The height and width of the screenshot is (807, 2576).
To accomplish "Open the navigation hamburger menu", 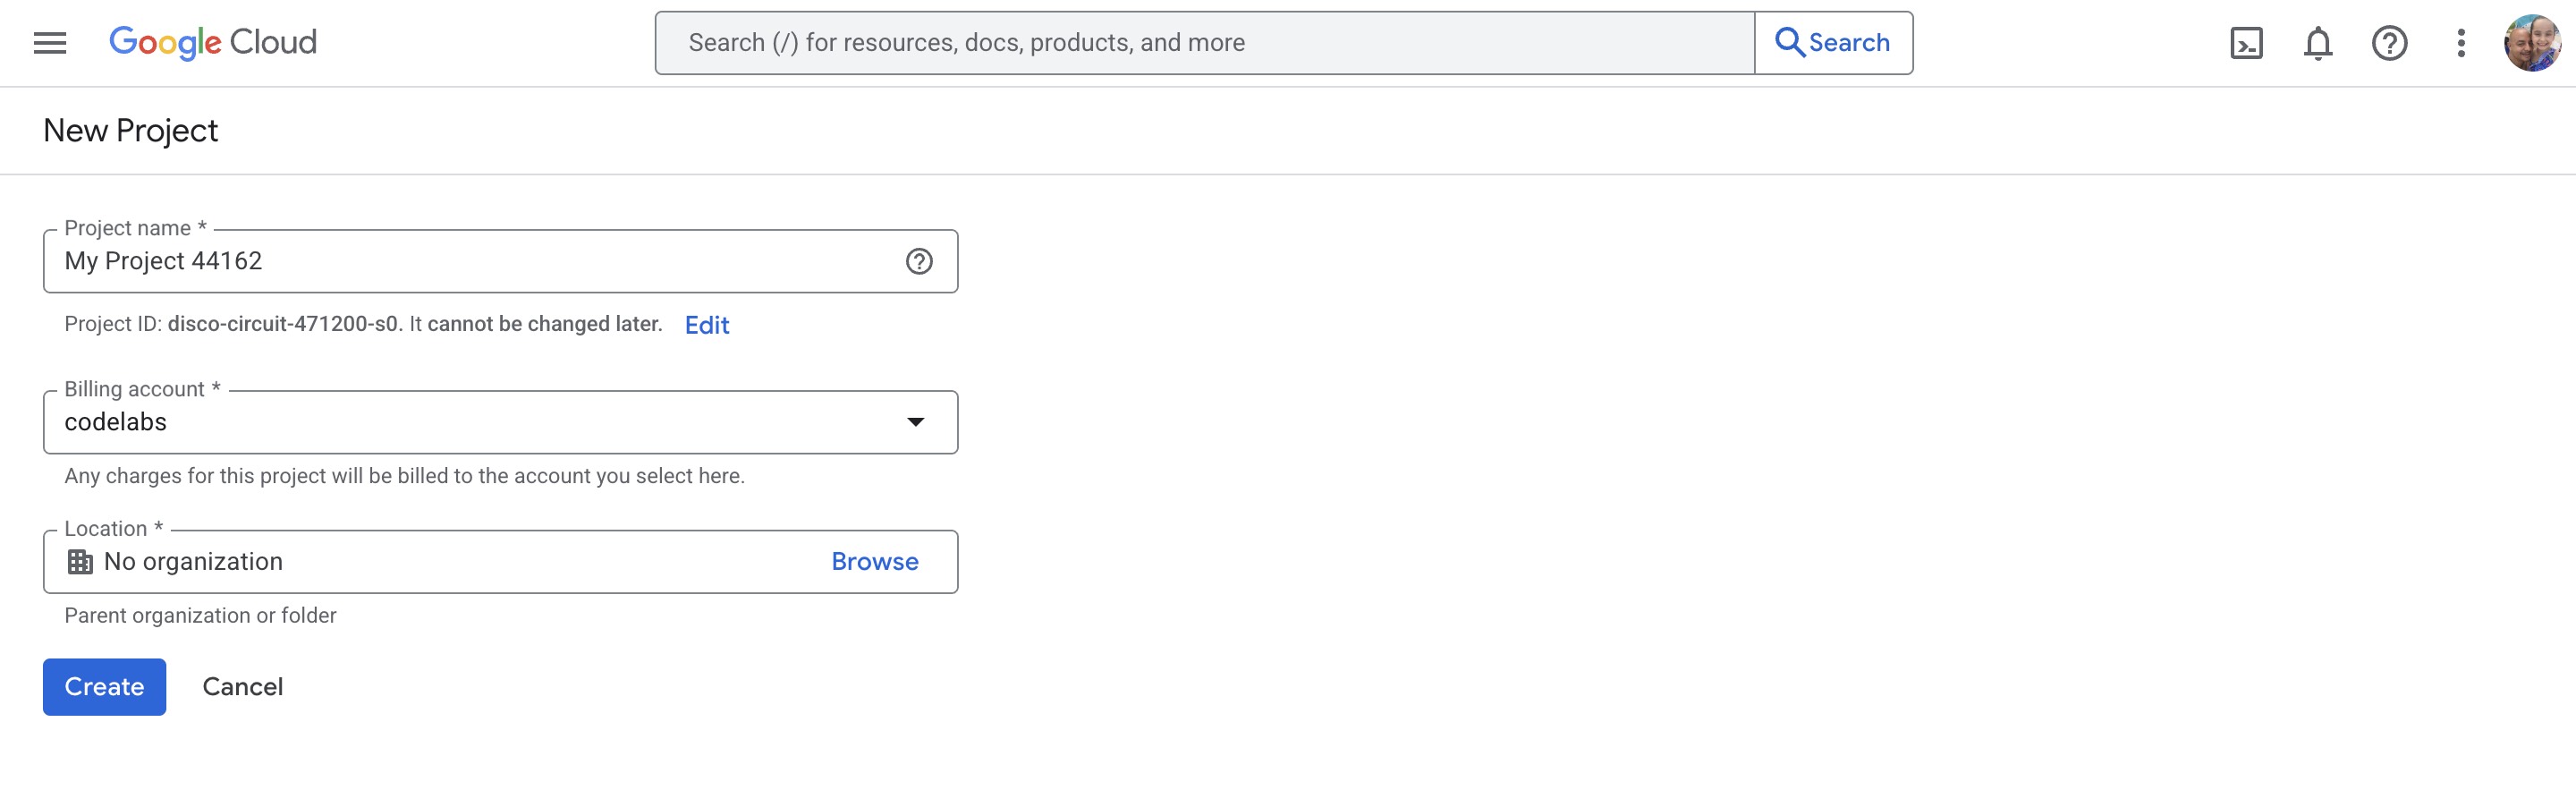I will [x=47, y=42].
